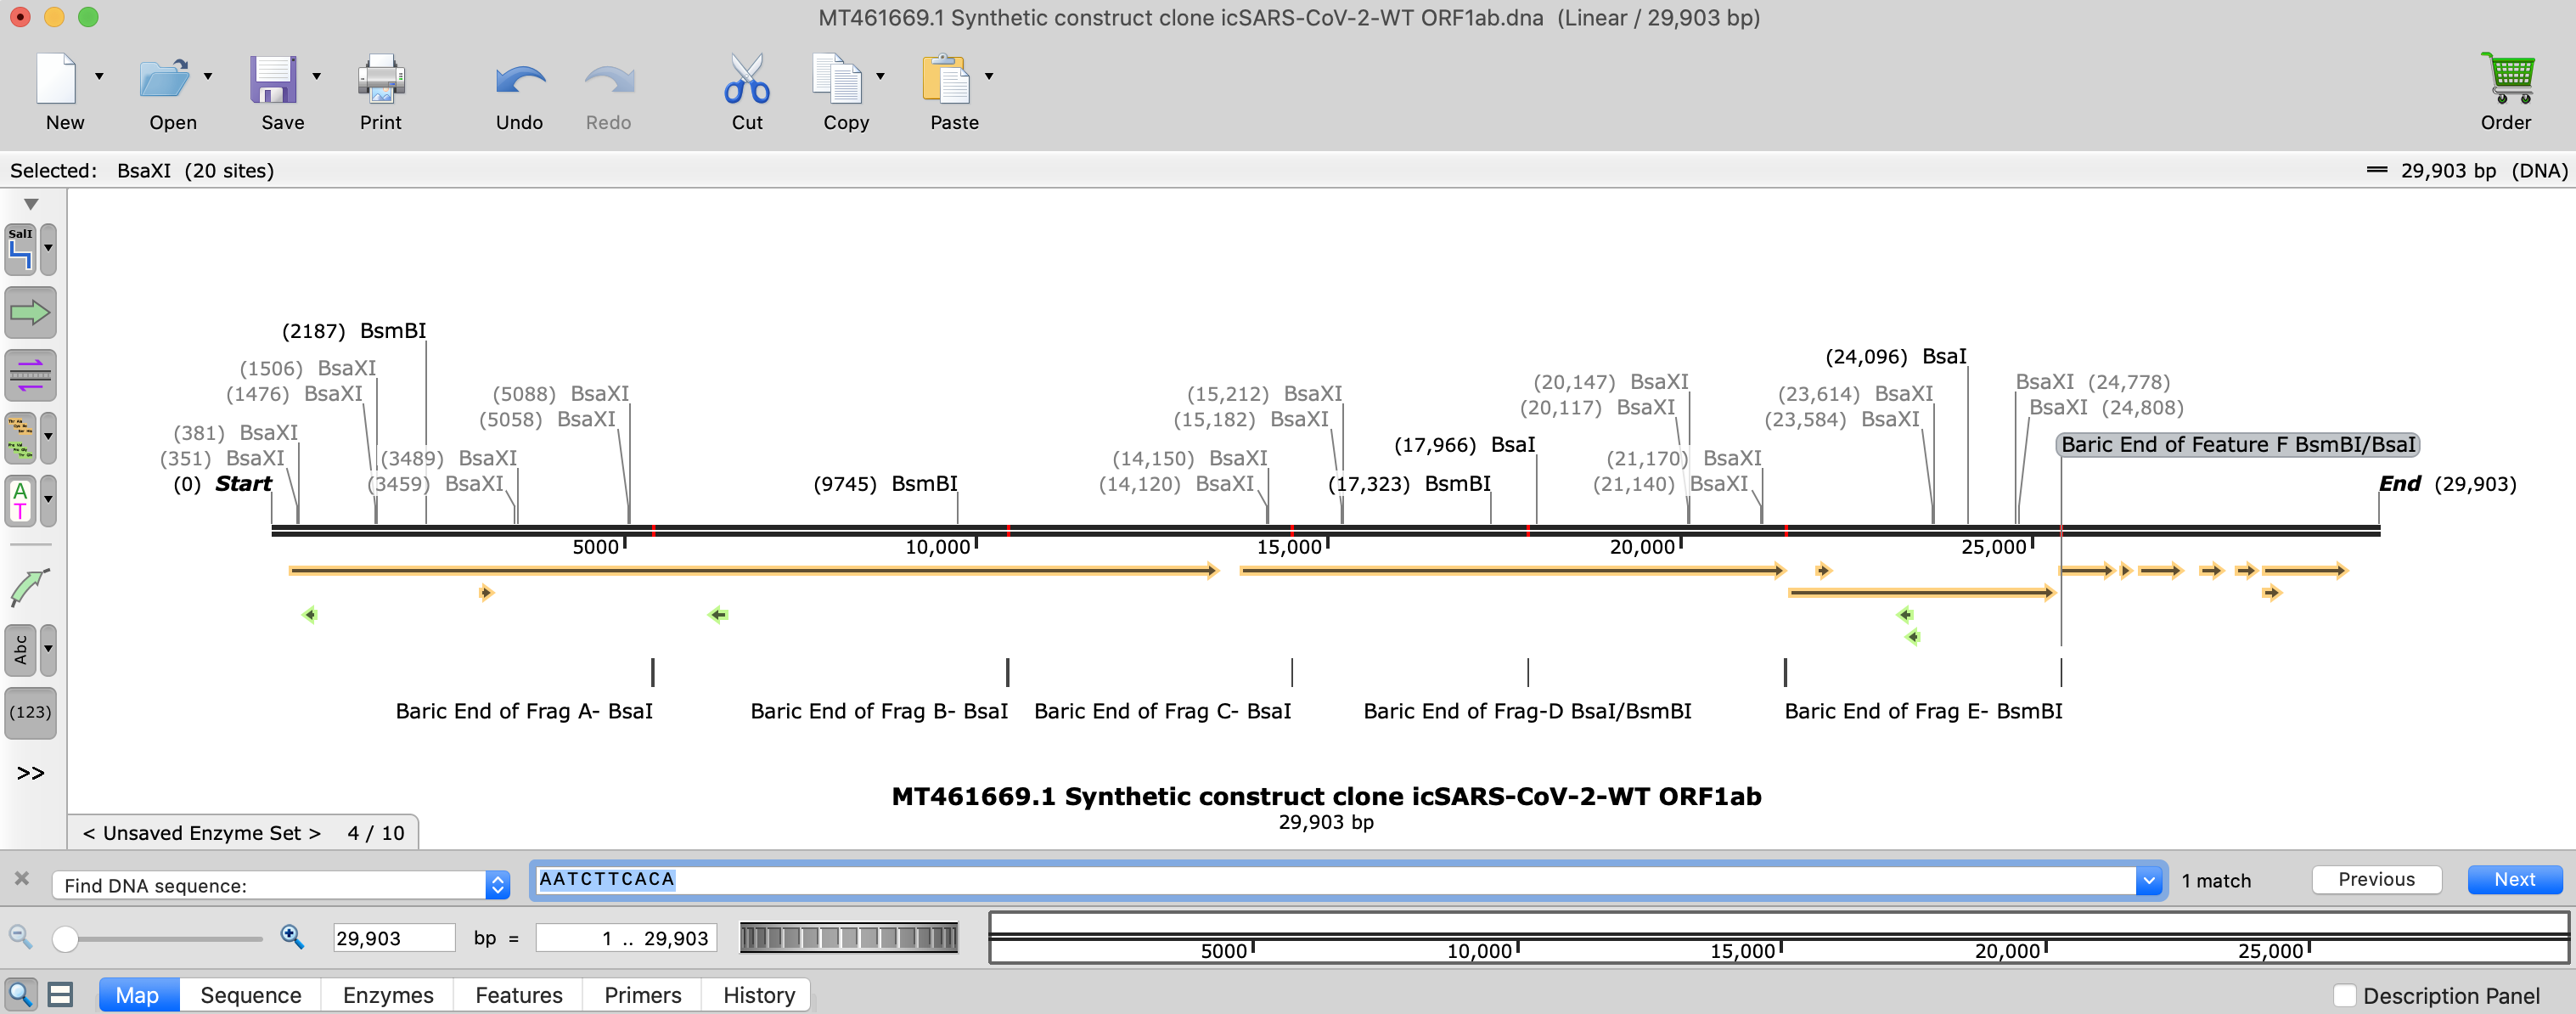Switch to the Primers tab
This screenshot has height=1014, width=2576.
642,995
